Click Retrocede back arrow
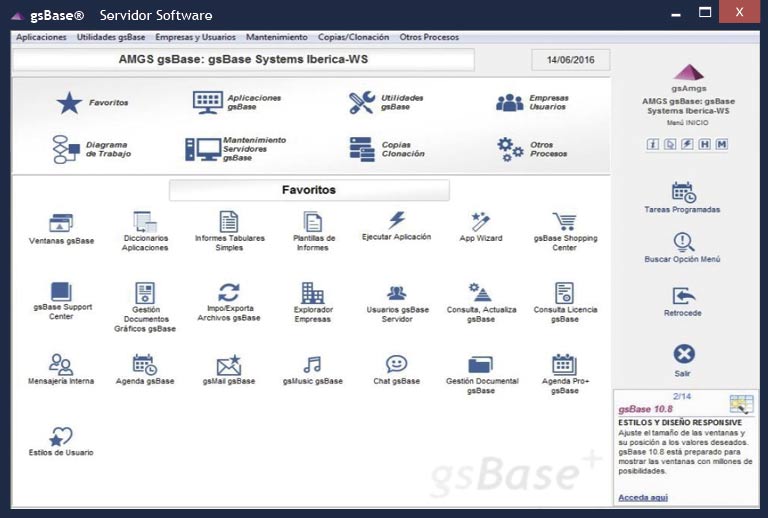768x518 pixels. click(x=684, y=296)
